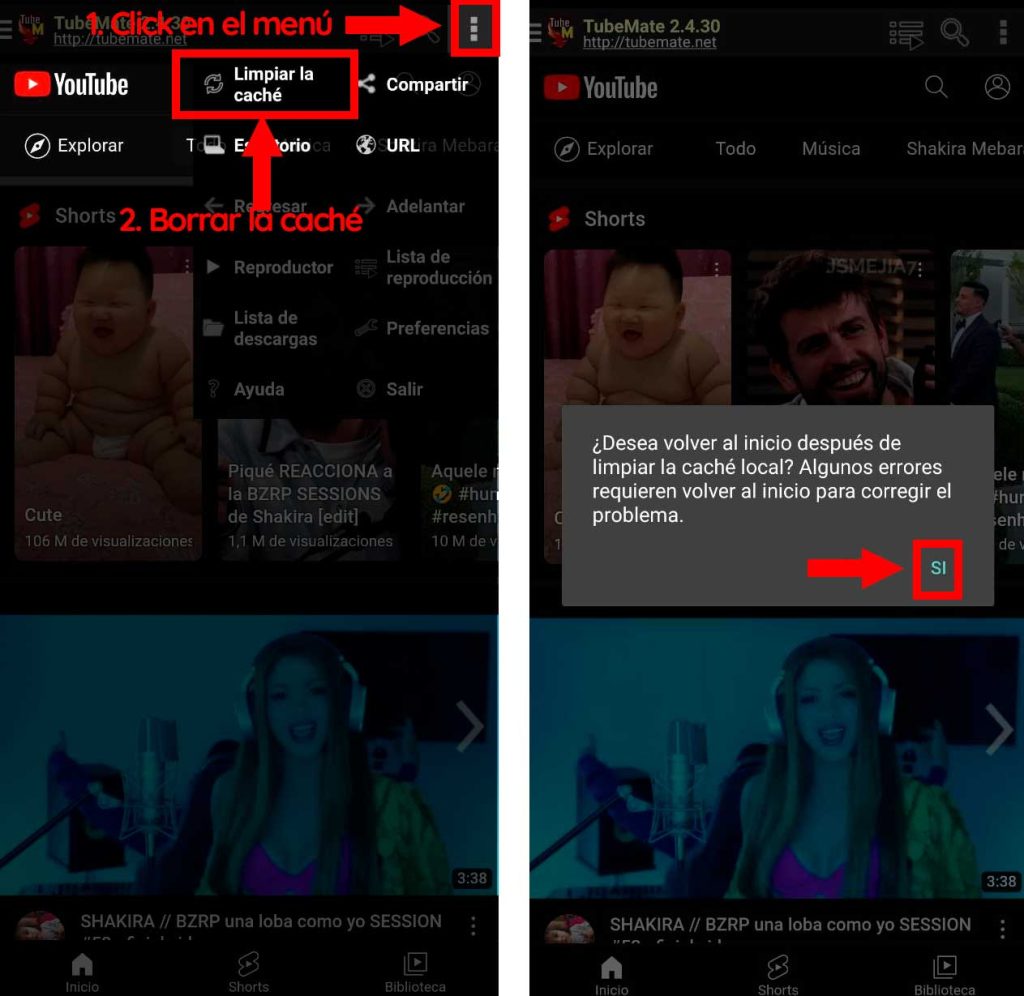This screenshot has width=1024, height=996.
Task: Open the account profile icon in right screenshot
Action: (x=997, y=86)
